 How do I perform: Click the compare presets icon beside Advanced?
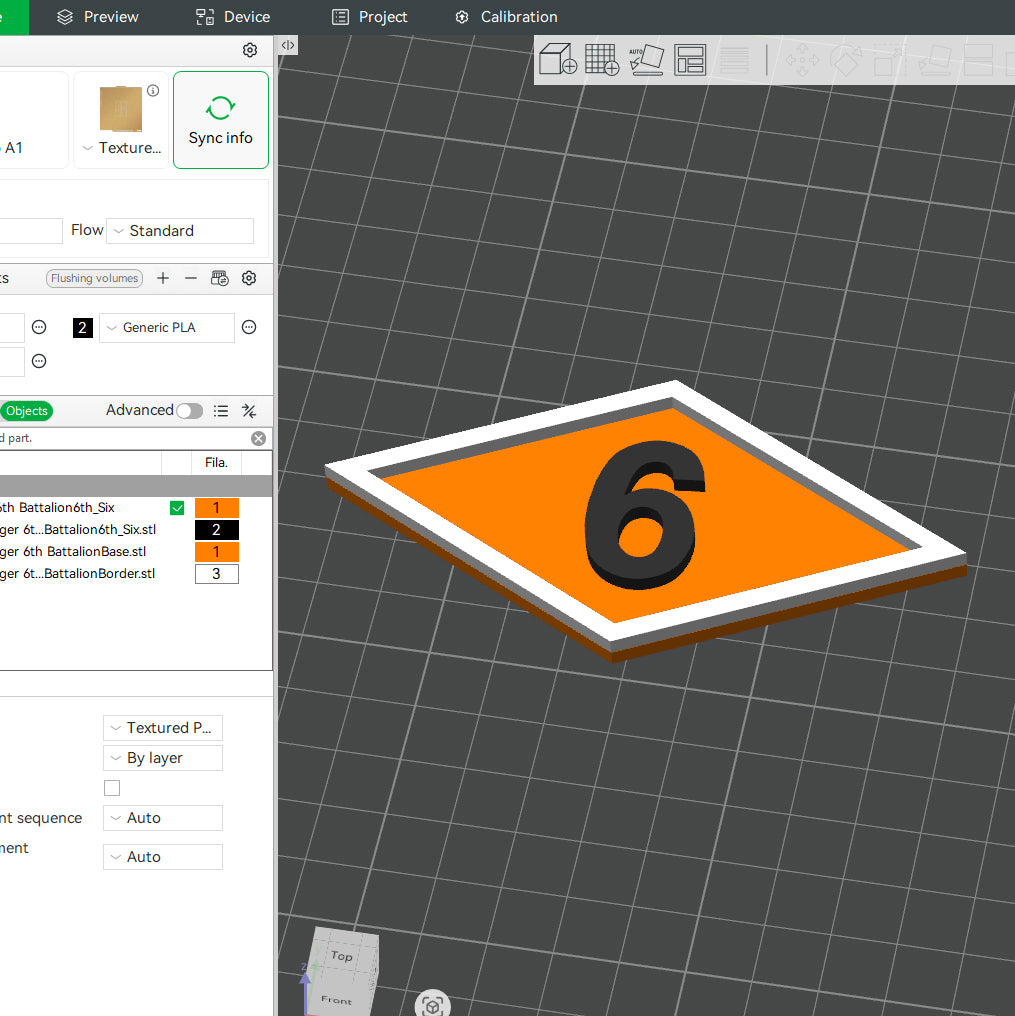pos(250,411)
